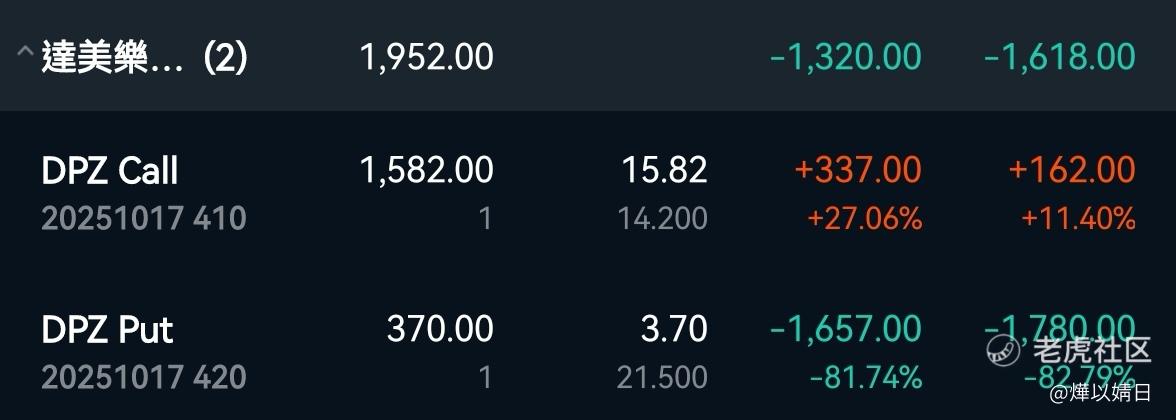Collapse the 達美樂 position group chevron
This screenshot has height=420, width=1176.
click(25, 52)
